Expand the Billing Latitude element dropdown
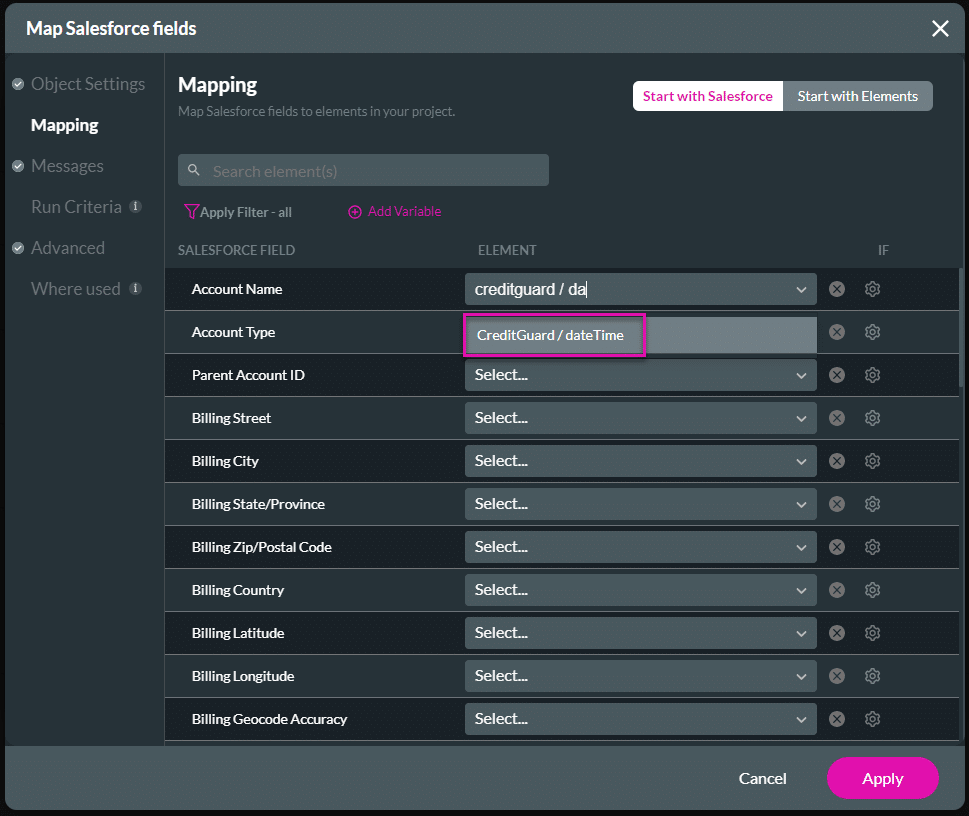Image resolution: width=969 pixels, height=816 pixels. click(x=640, y=633)
